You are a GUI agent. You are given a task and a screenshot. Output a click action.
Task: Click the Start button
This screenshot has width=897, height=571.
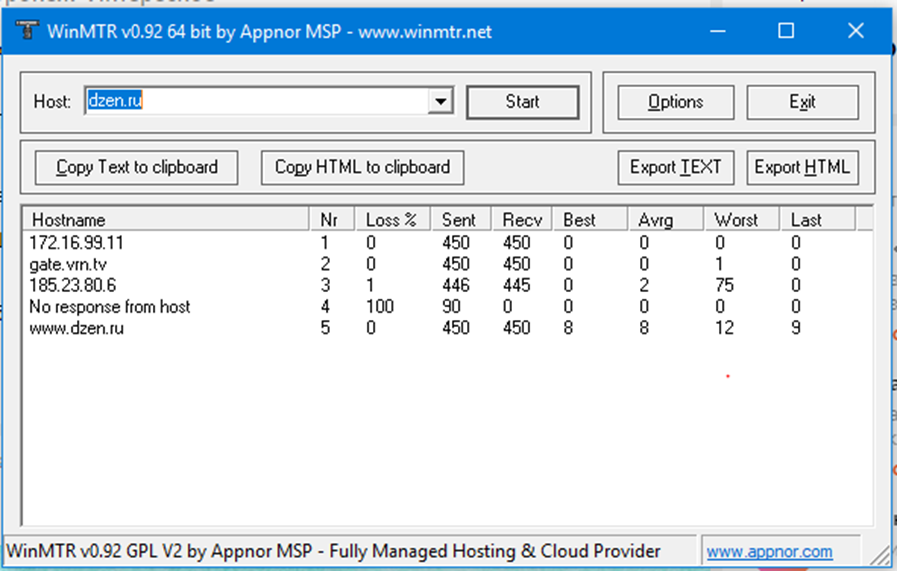[x=522, y=102]
